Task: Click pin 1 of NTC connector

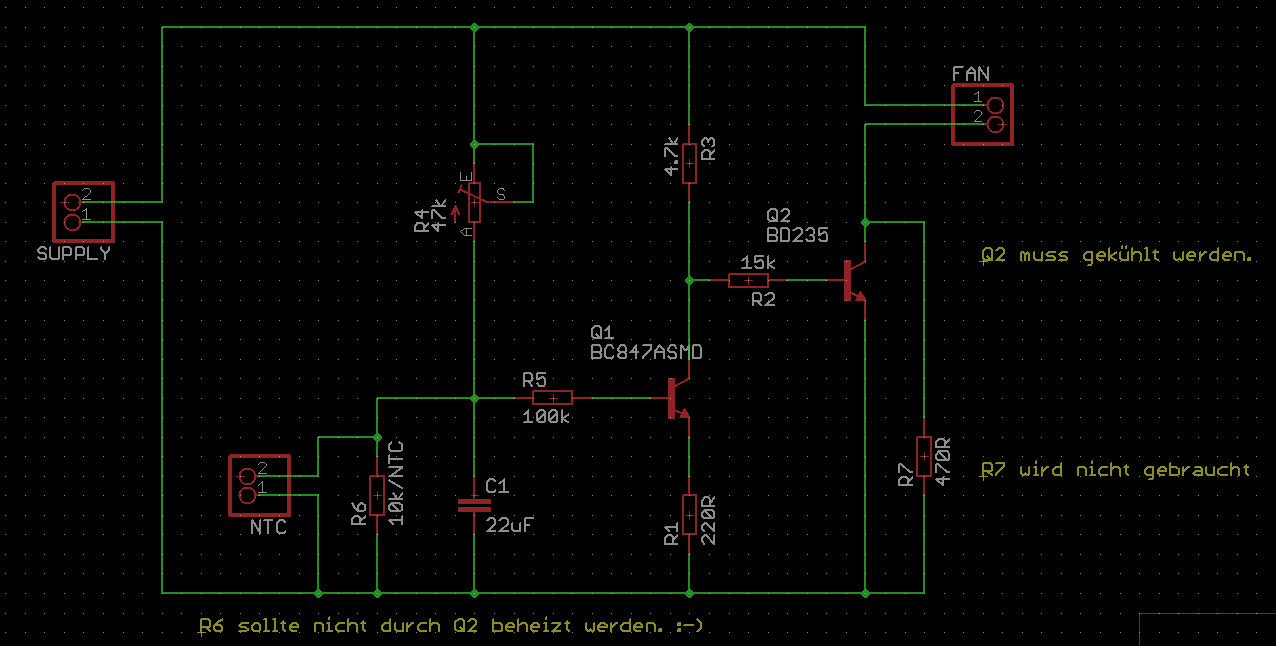Action: point(248,495)
